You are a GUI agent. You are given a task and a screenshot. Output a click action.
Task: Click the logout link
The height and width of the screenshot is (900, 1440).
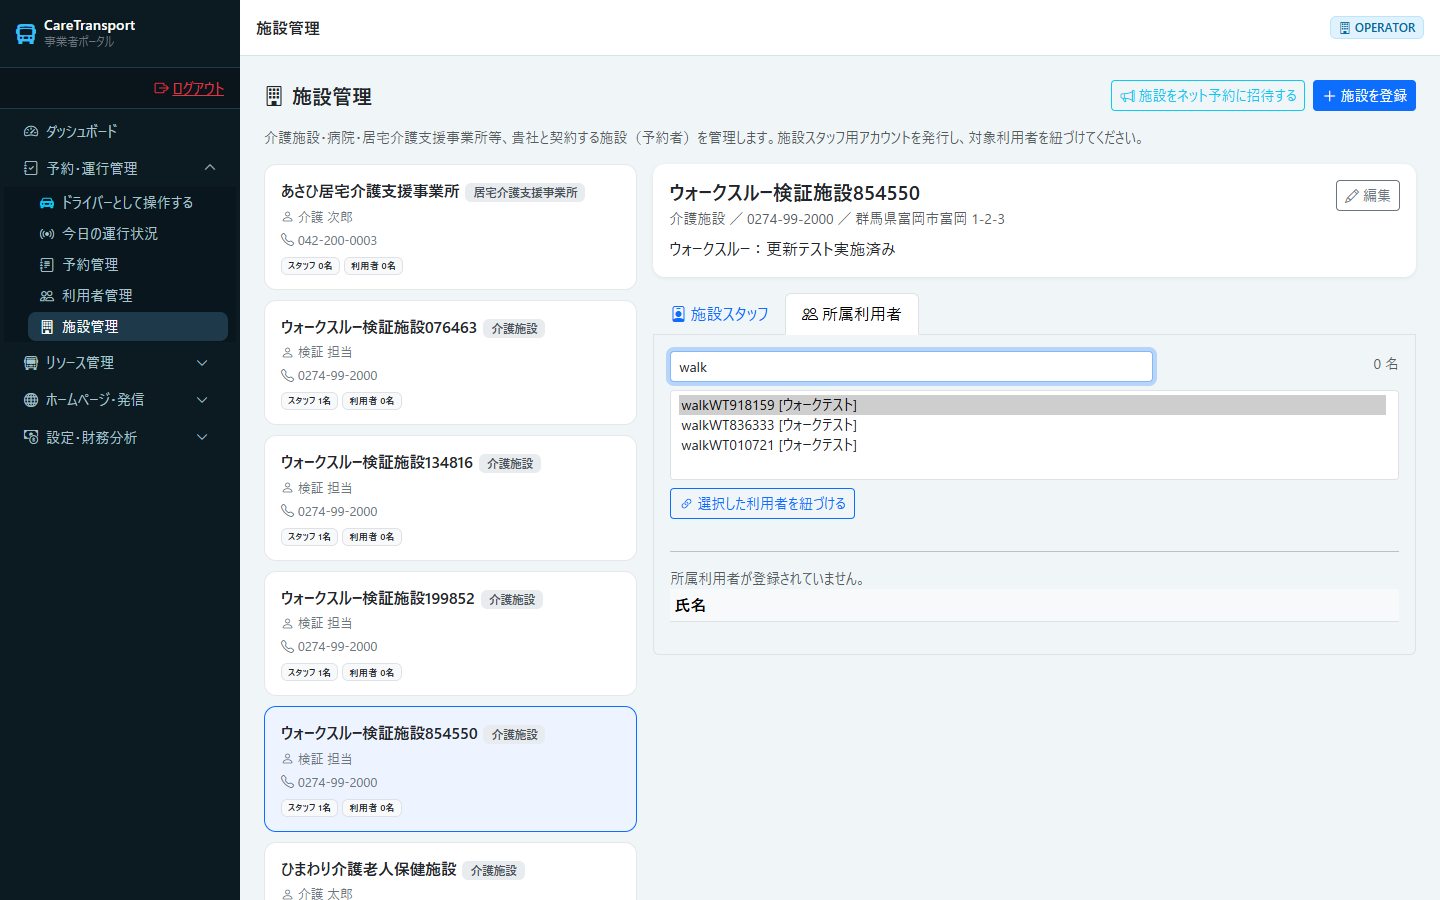189,88
